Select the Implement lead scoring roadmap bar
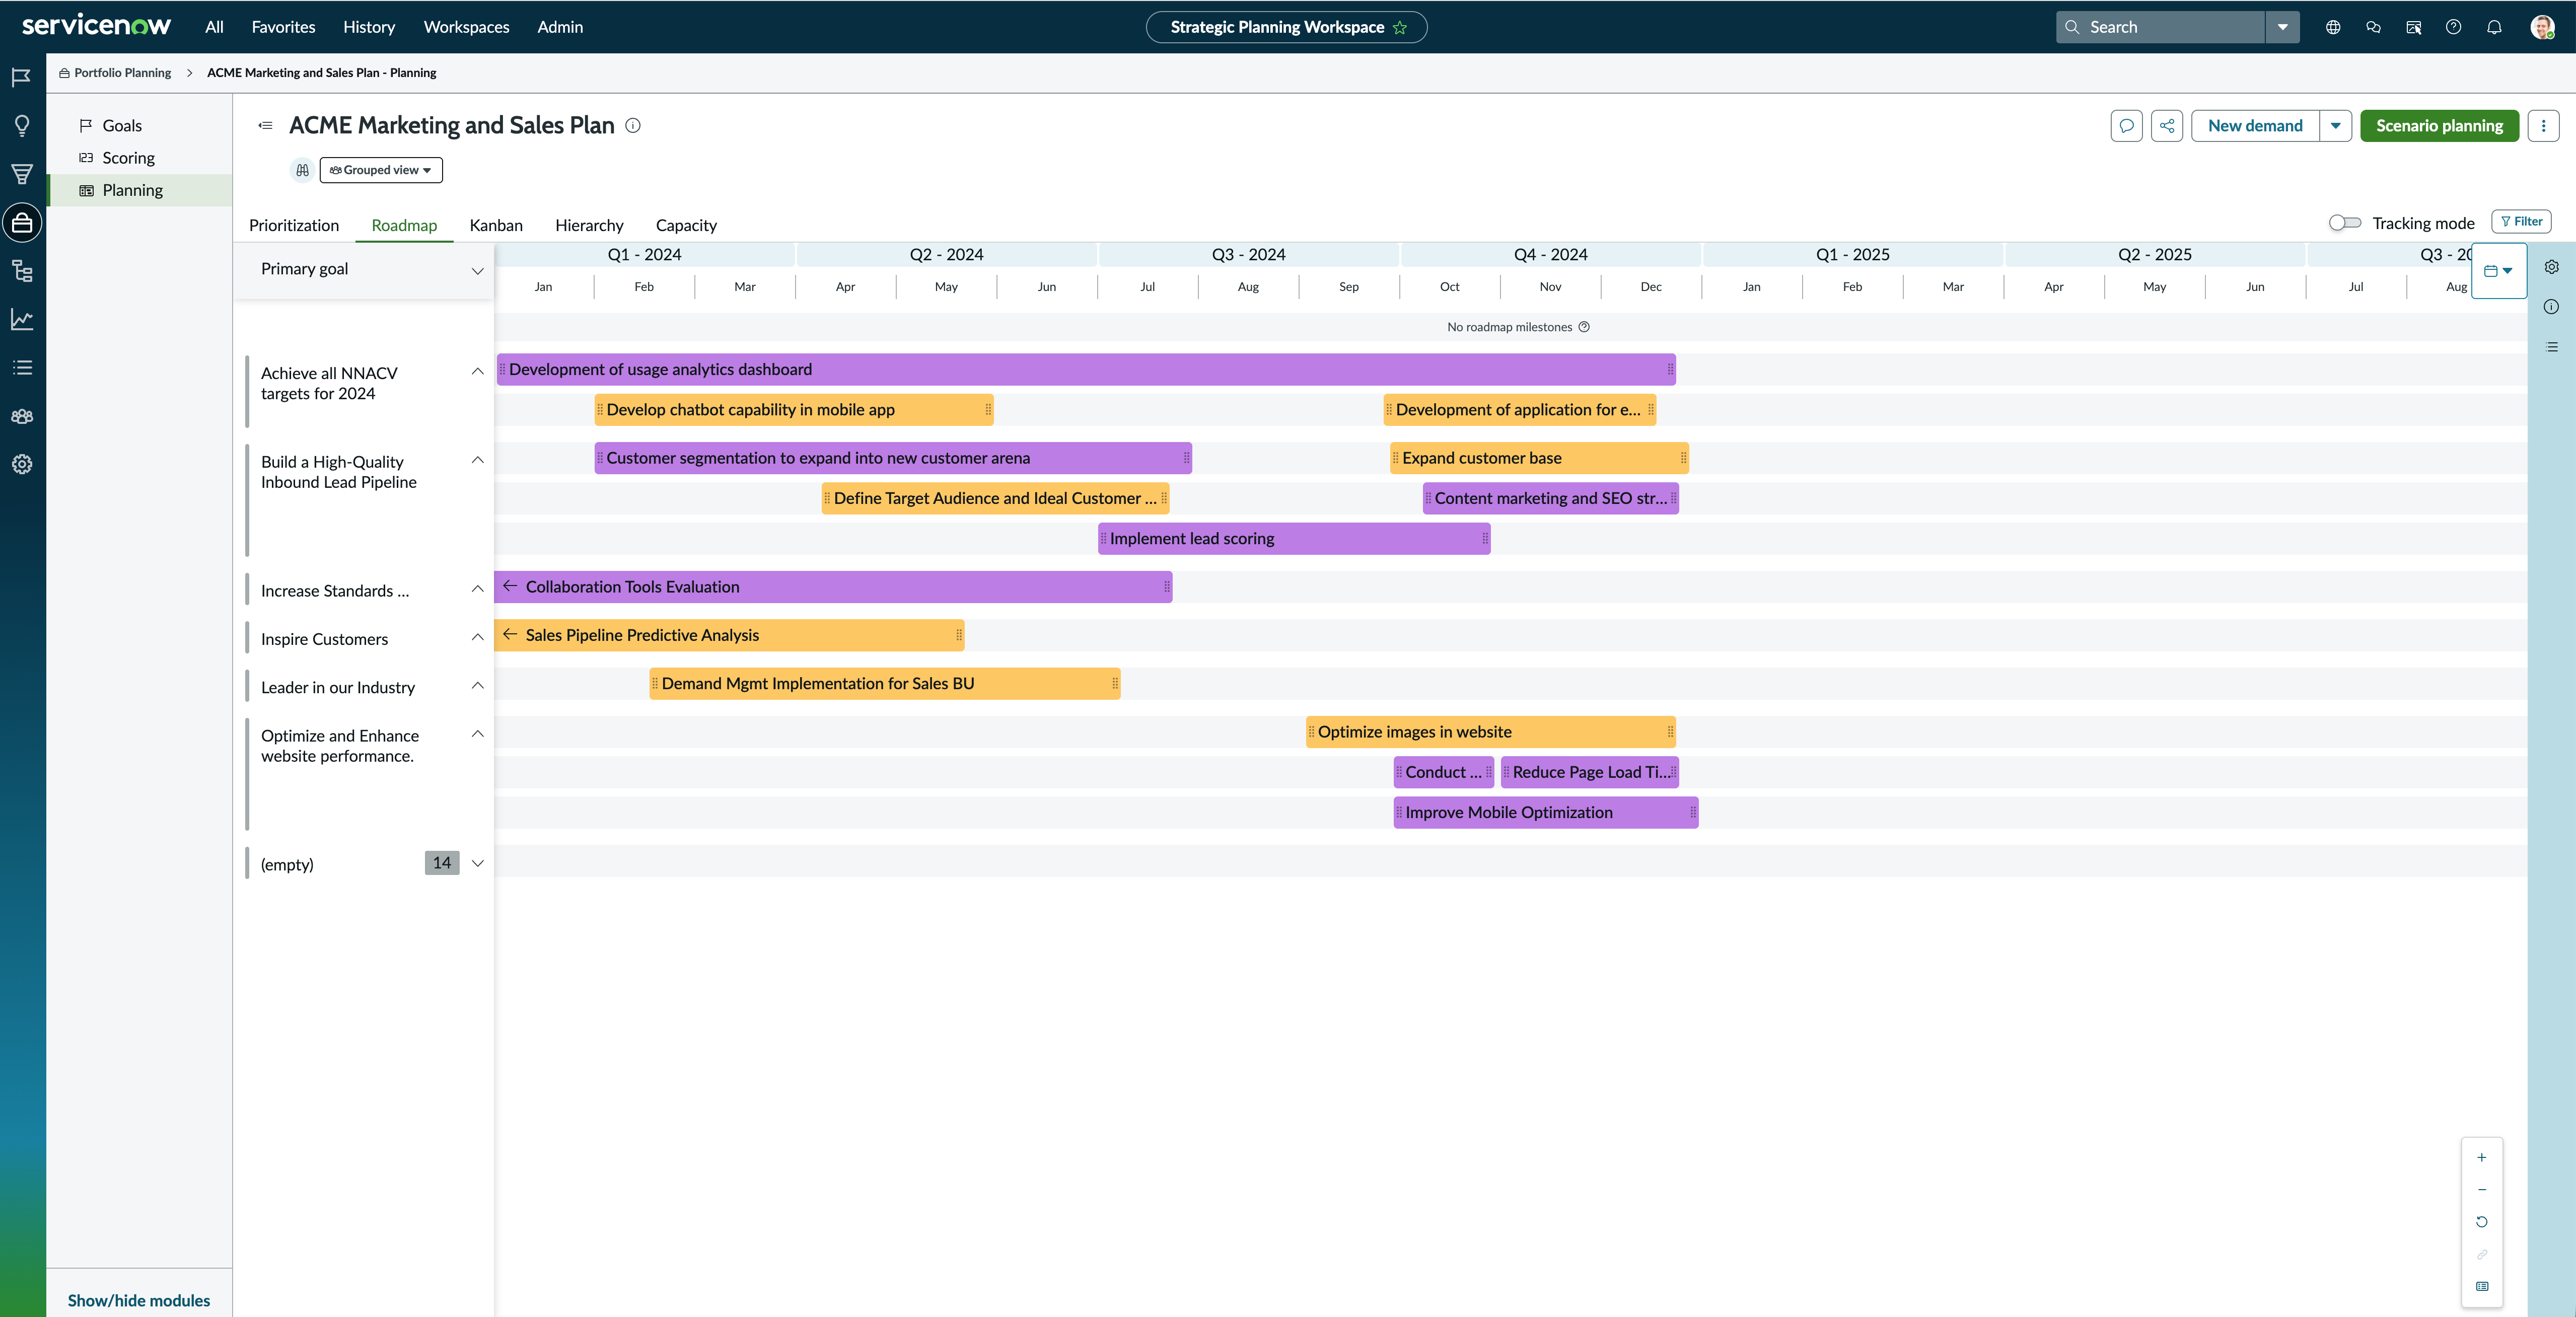The image size is (2576, 1317). (1294, 539)
